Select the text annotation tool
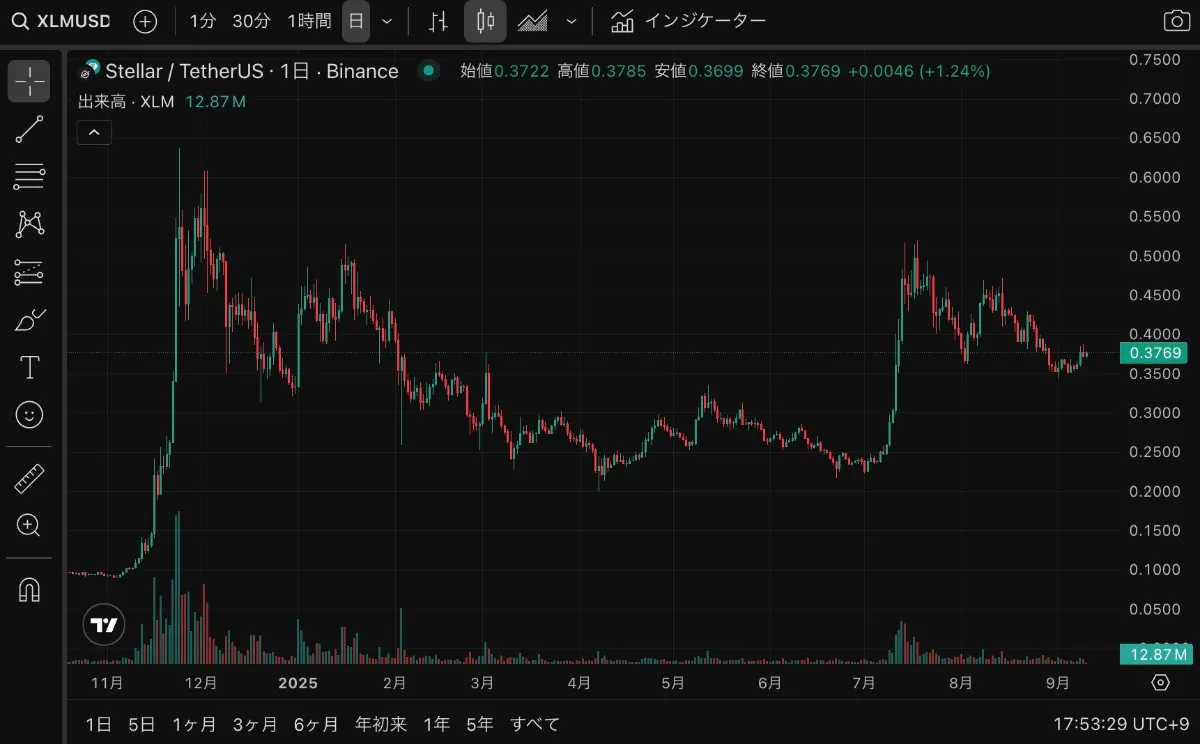The height and width of the screenshot is (744, 1200). click(x=30, y=367)
